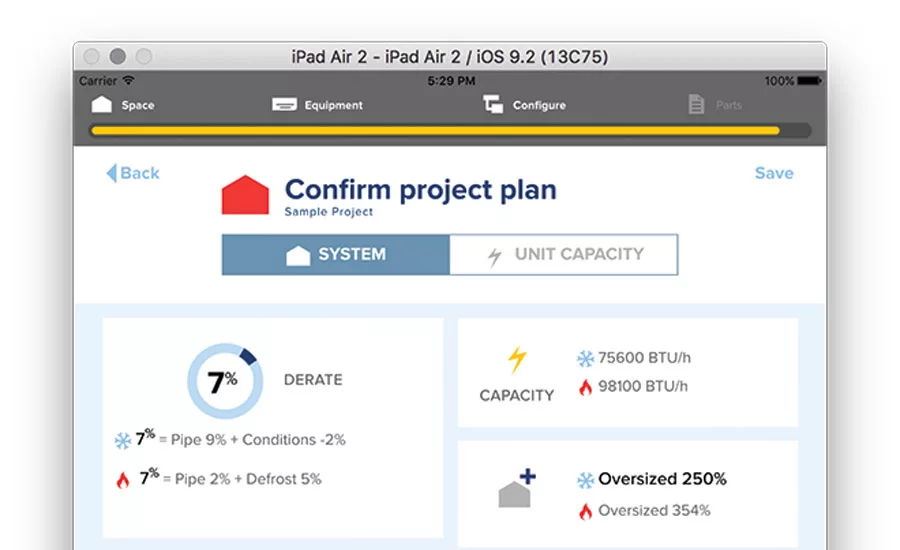Click the snowflake icon beside 75600 BTU/h
This screenshot has width=900, height=550.
(585, 359)
